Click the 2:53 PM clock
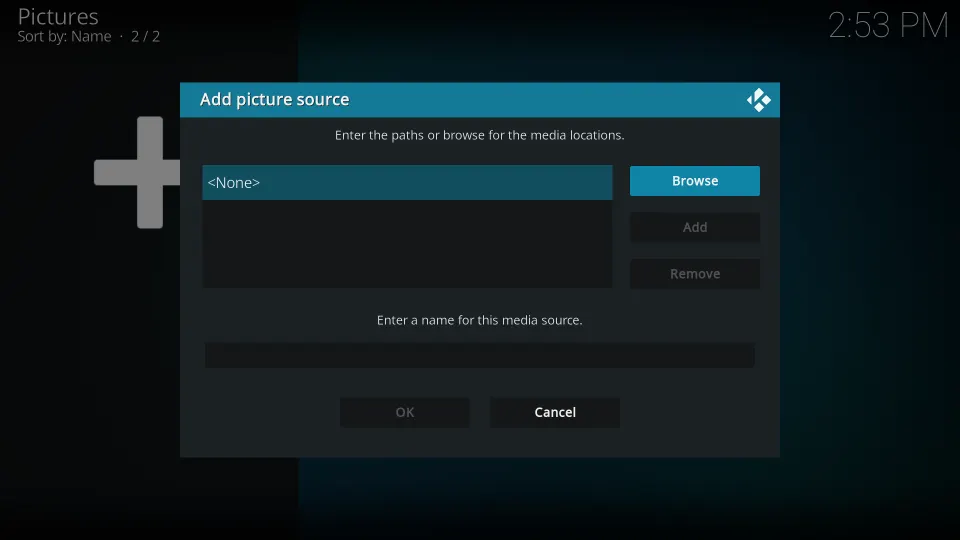Screen dimensions: 960x540 (x=888, y=26)
